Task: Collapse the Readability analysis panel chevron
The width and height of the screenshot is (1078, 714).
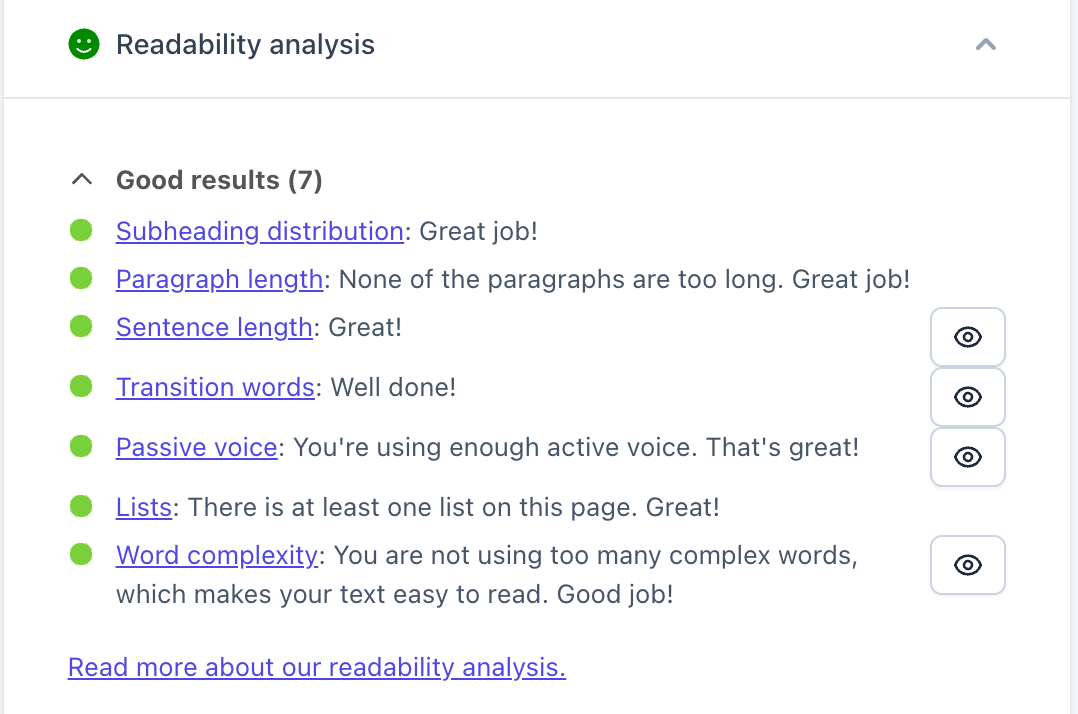Action: tap(986, 45)
